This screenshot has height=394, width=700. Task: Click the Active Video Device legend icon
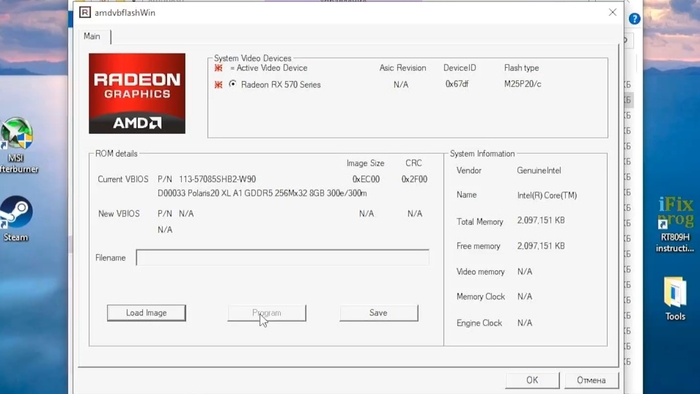(218, 68)
